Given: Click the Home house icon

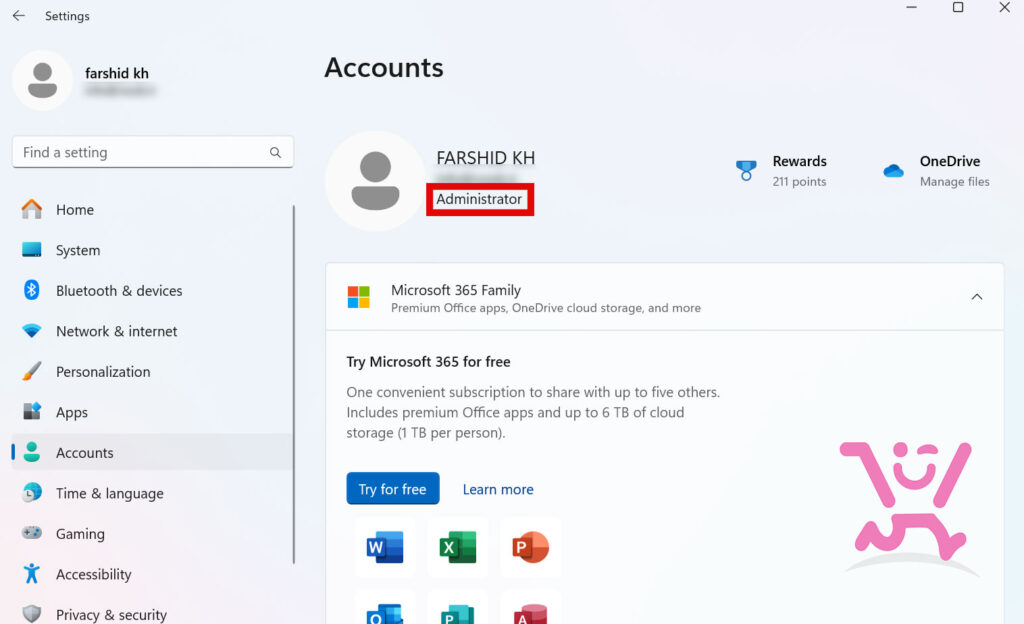Looking at the screenshot, I should (x=31, y=209).
